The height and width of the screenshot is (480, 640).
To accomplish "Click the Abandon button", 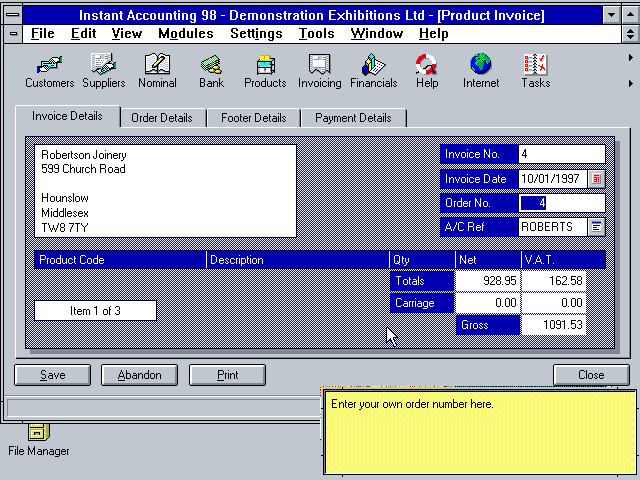I will [x=140, y=375].
